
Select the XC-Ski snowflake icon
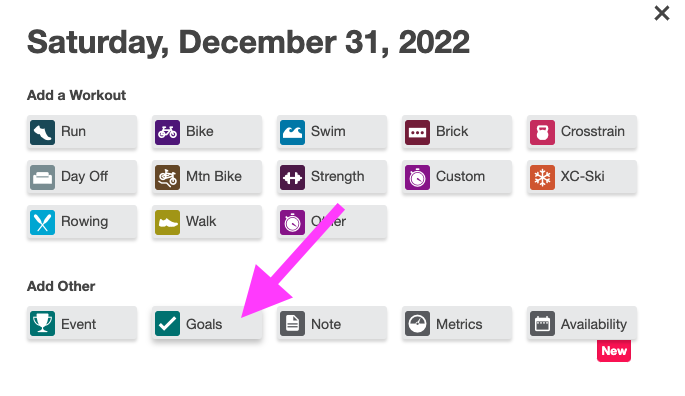542,177
